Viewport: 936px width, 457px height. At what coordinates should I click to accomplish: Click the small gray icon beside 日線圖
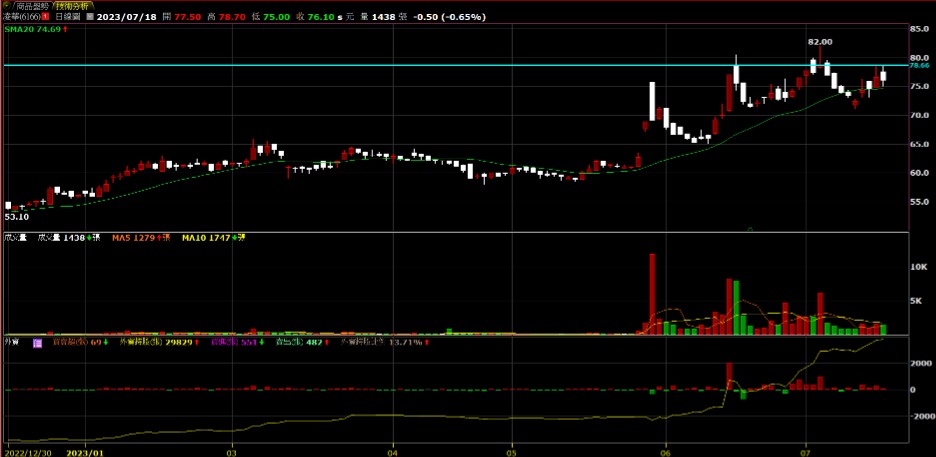(91, 18)
